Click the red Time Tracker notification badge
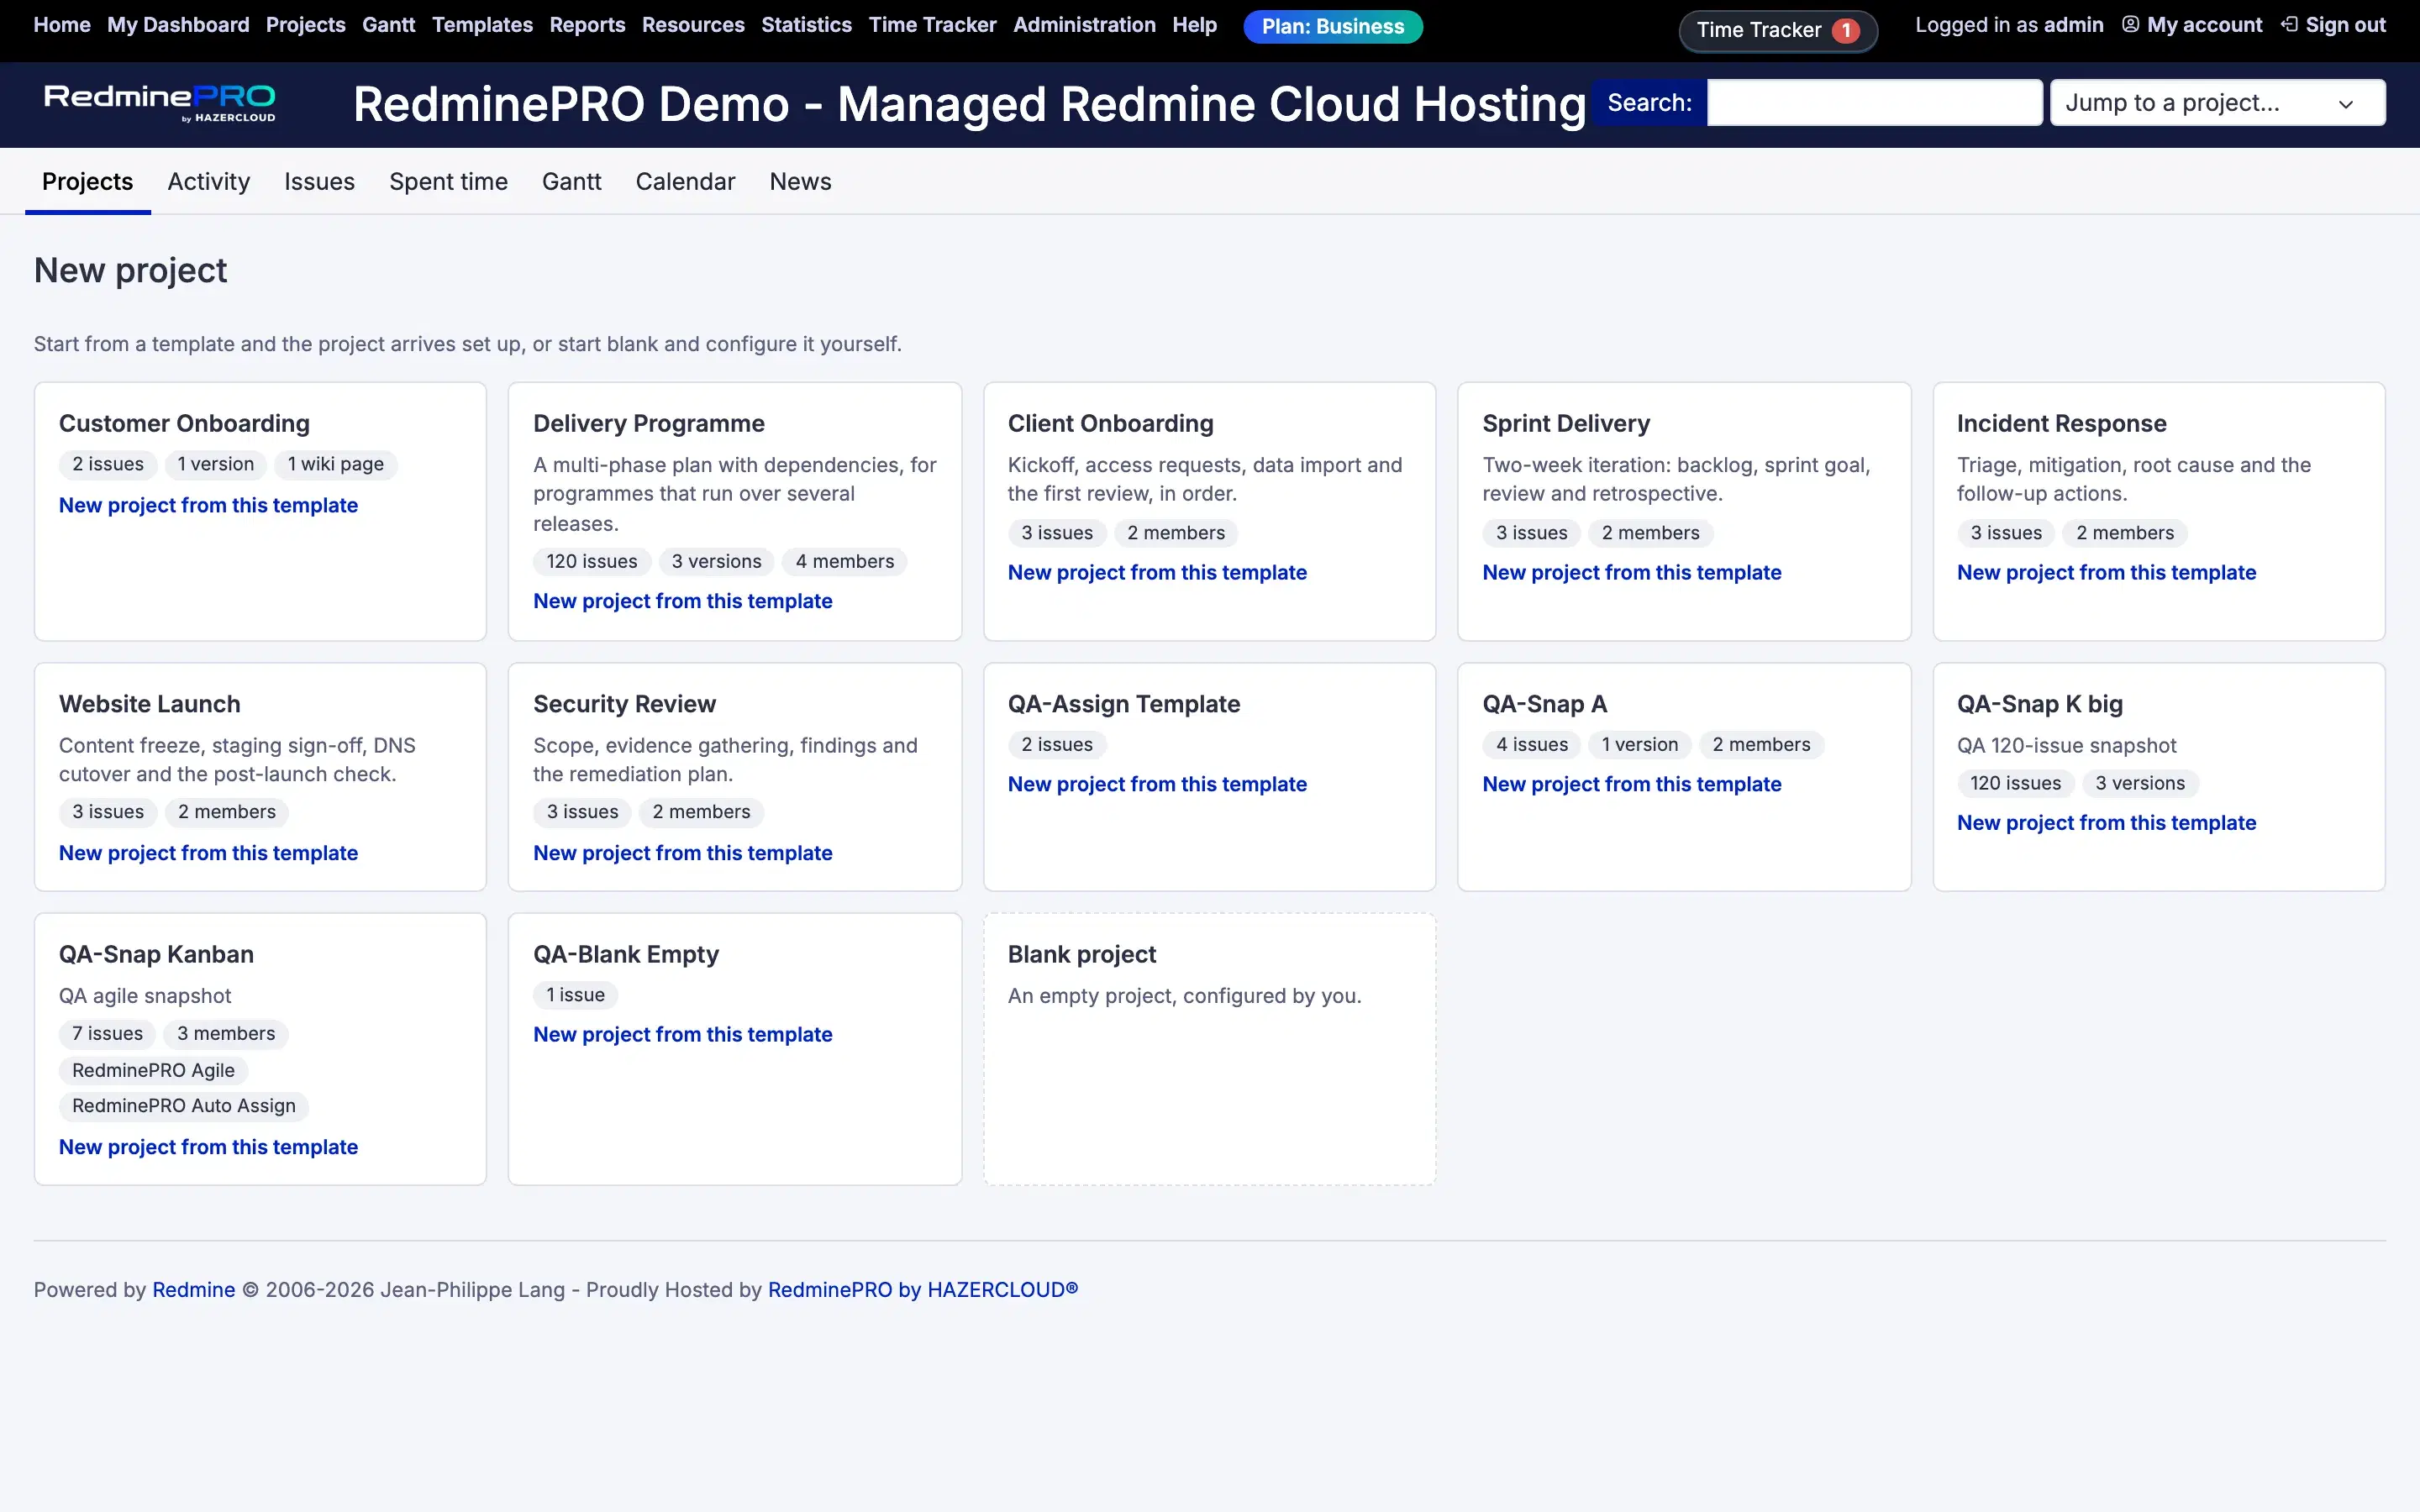This screenshot has width=2420, height=1512. click(1845, 30)
